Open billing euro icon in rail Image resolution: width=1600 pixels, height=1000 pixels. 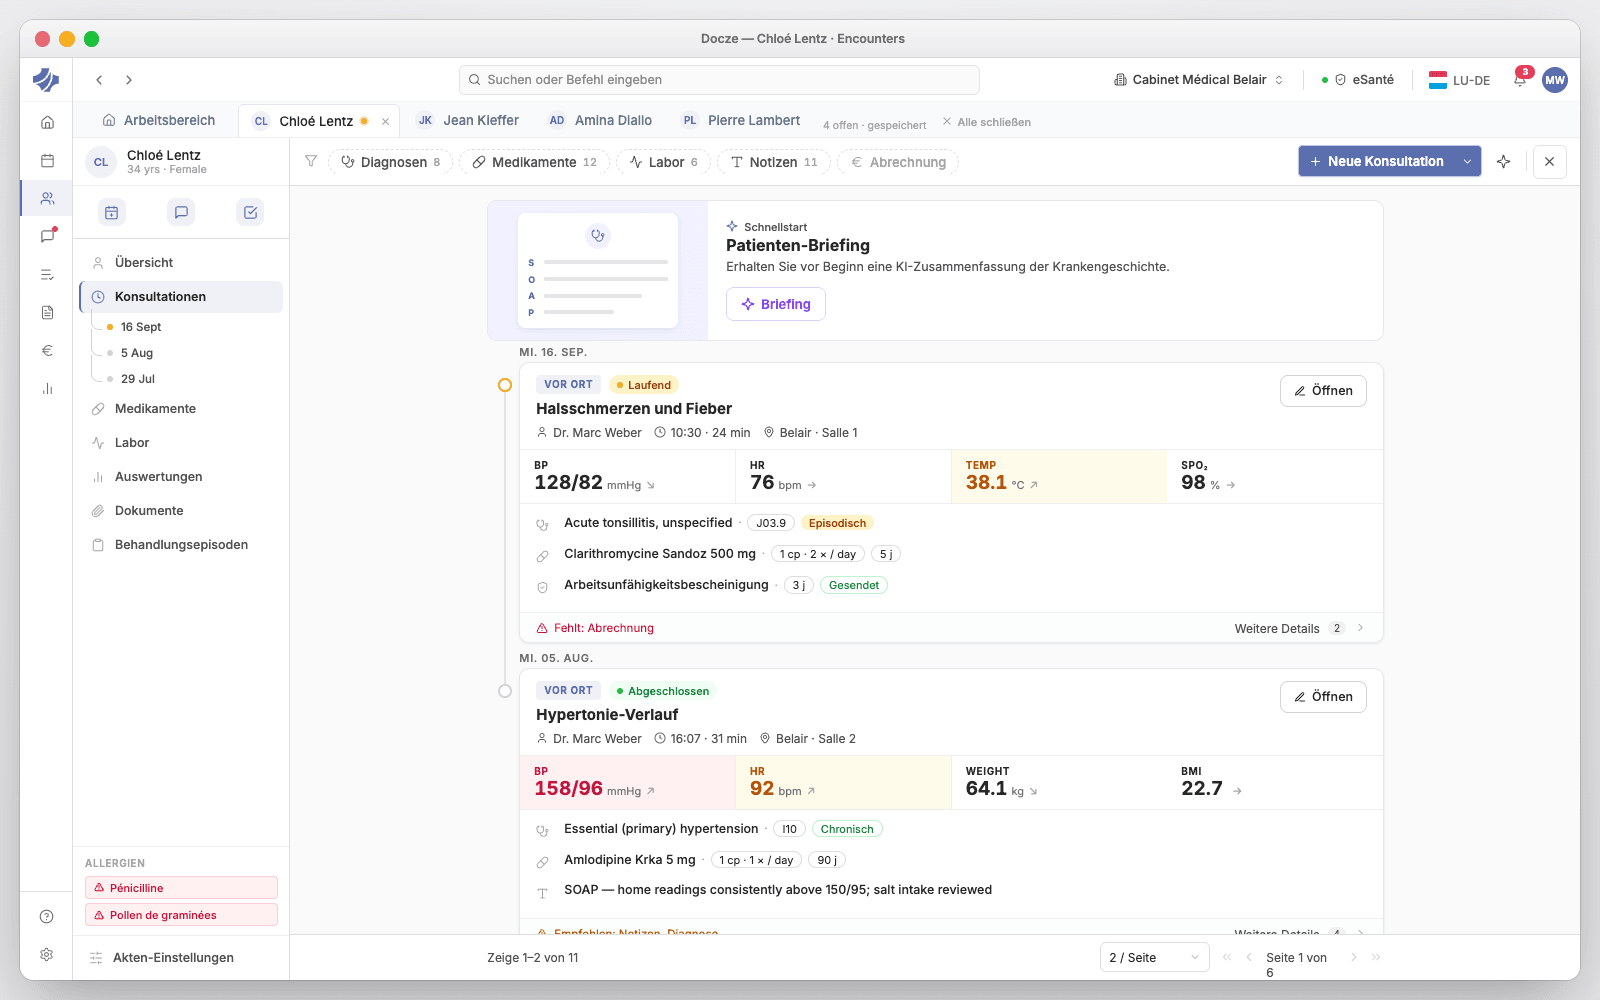47,350
